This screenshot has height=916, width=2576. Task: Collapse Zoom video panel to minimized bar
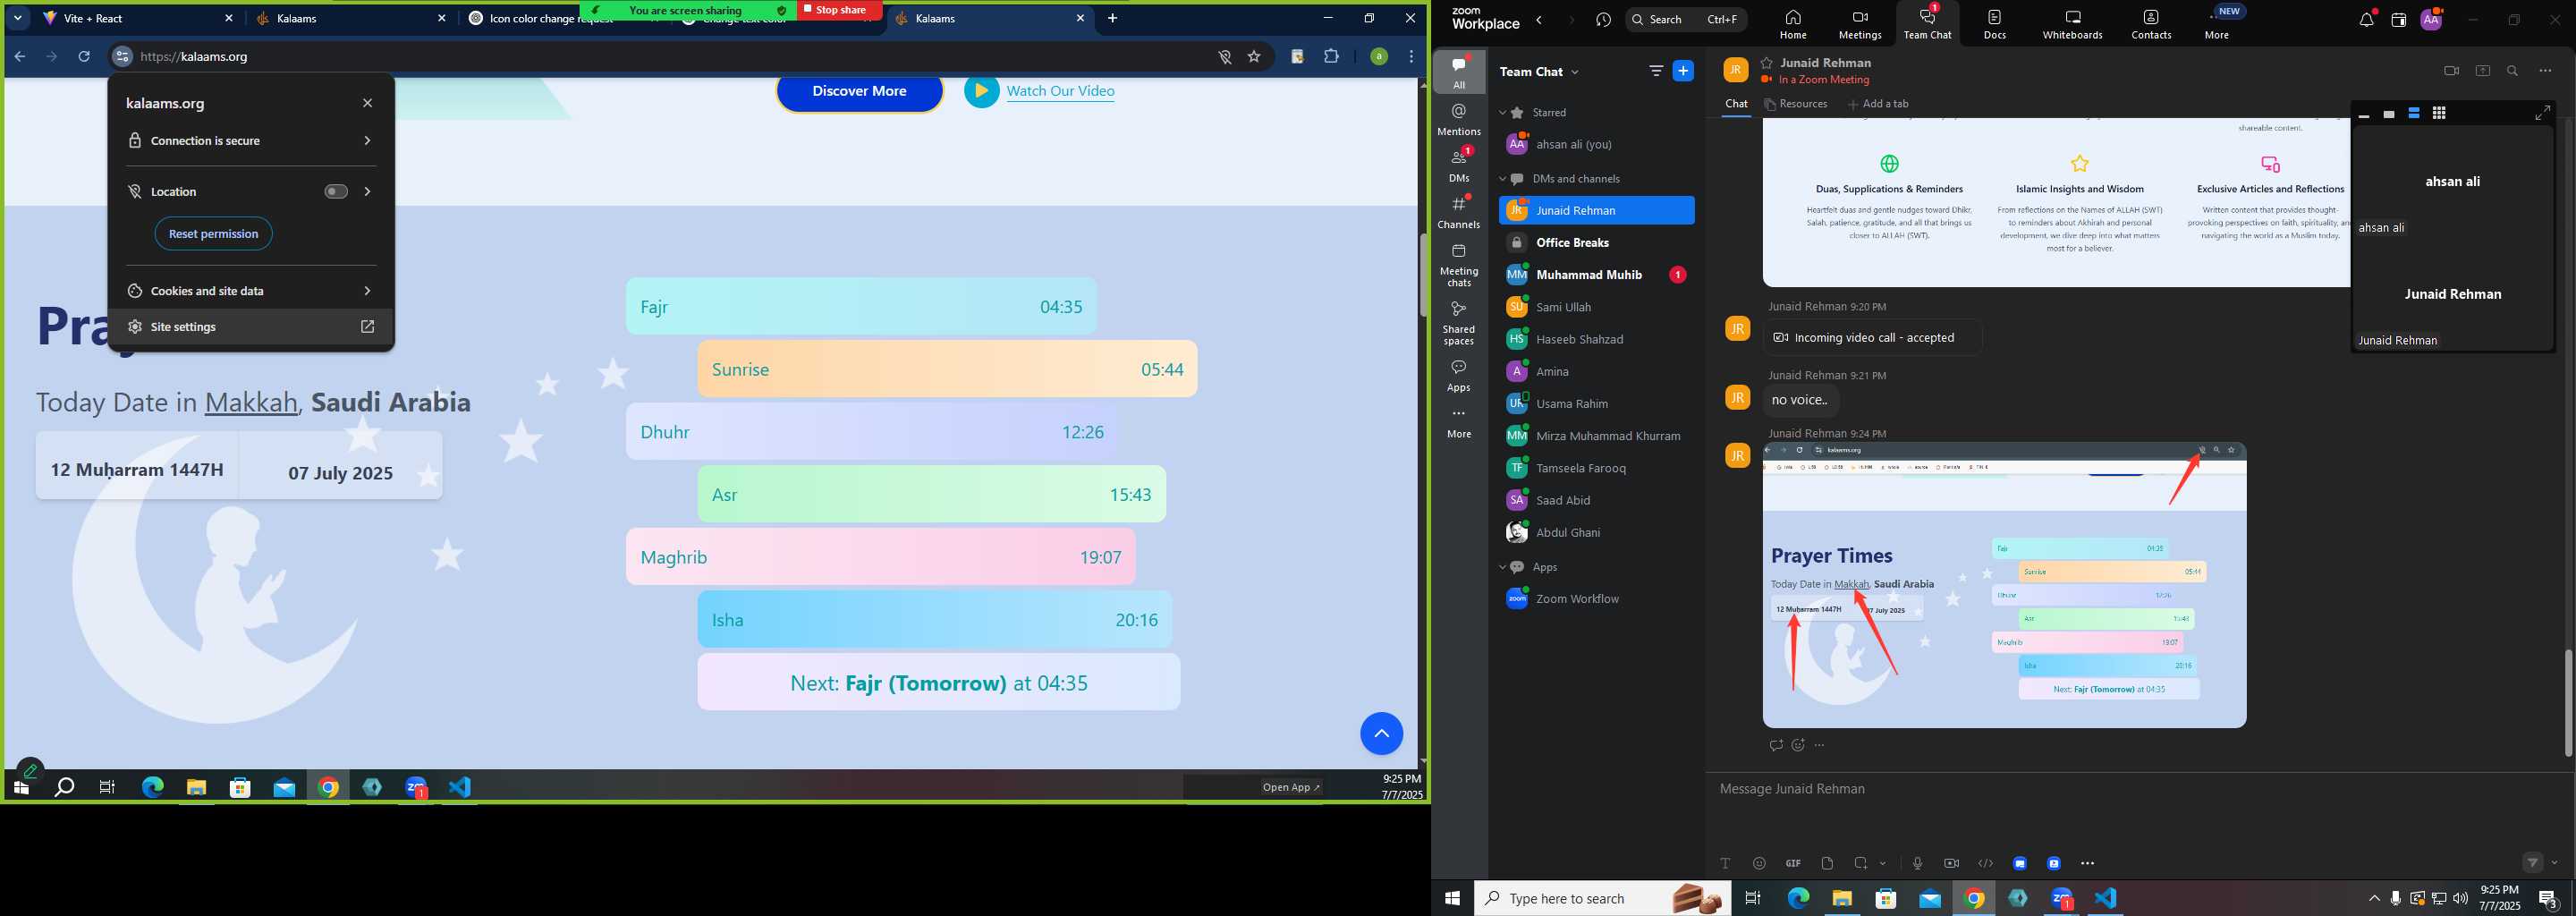point(2364,115)
